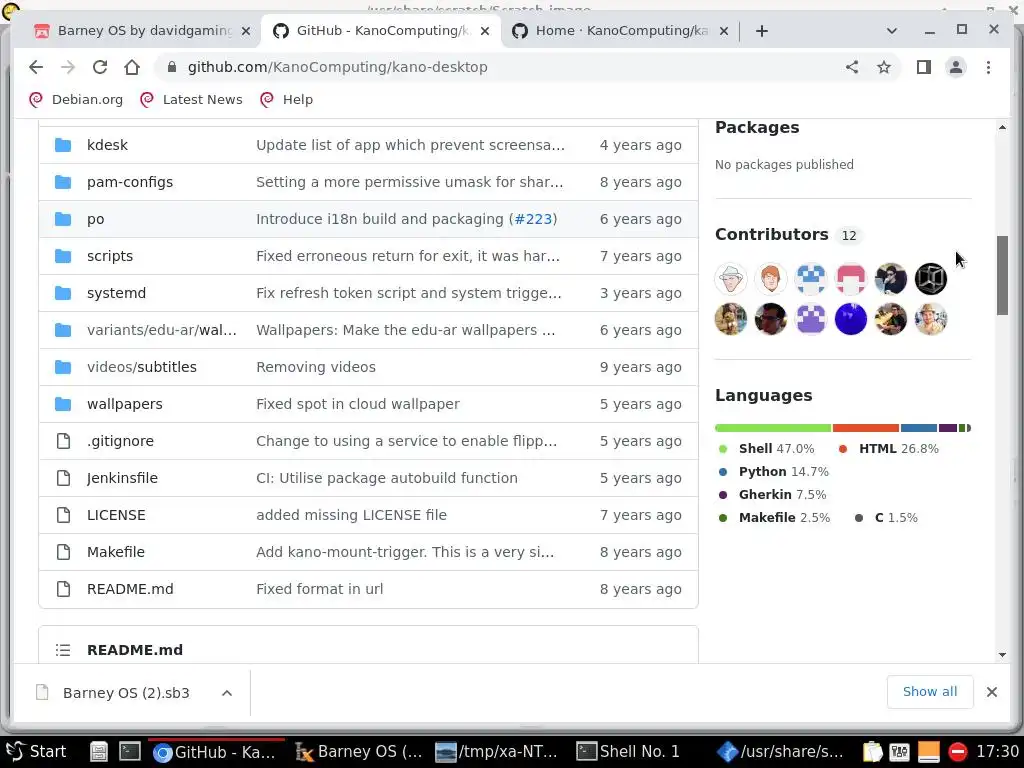Image resolution: width=1024 pixels, height=768 pixels.
Task: Click the page vertical scrollbar thumb
Action: pyautogui.click(x=1002, y=275)
